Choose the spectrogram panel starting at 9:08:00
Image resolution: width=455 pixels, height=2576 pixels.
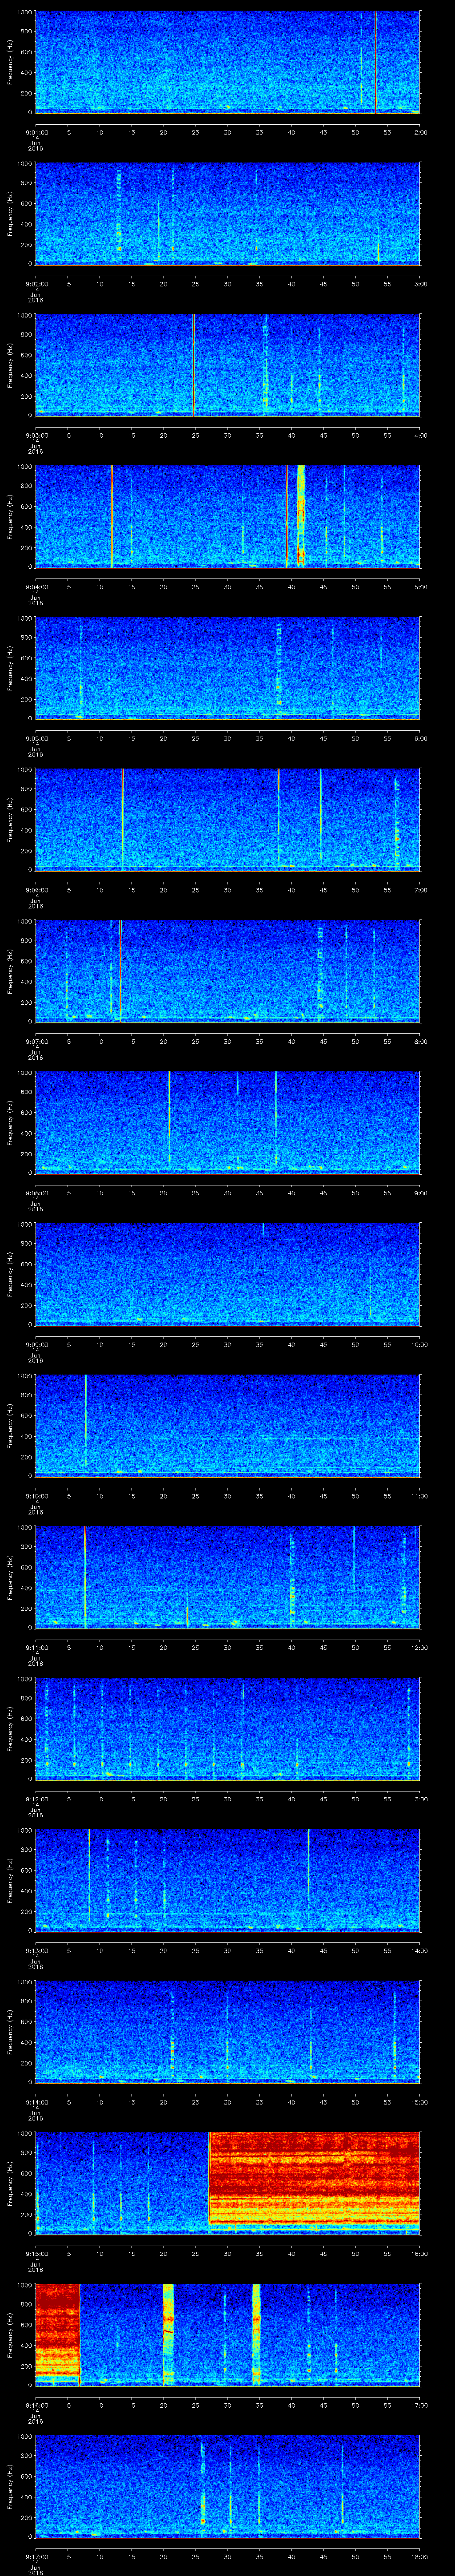click(x=227, y=1122)
